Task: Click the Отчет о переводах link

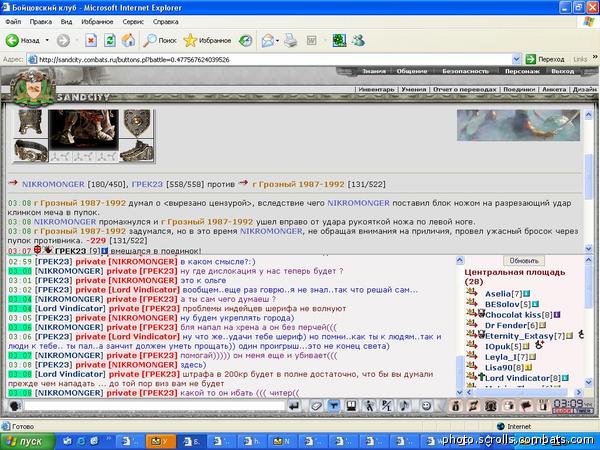Action: pos(465,89)
